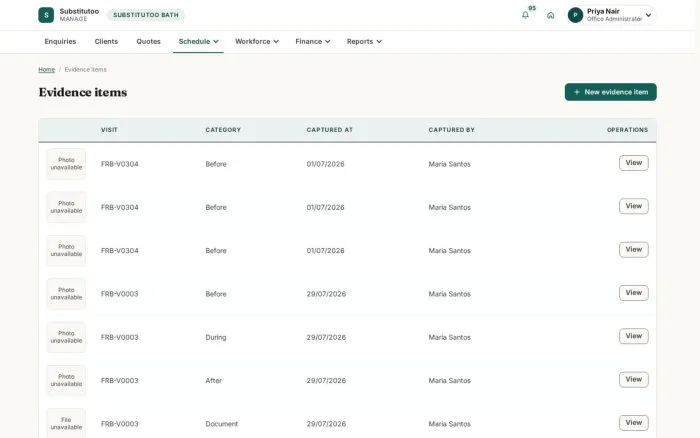700x438 pixels.
Task: Click the green Substitutoo S logo
Action: (x=46, y=15)
